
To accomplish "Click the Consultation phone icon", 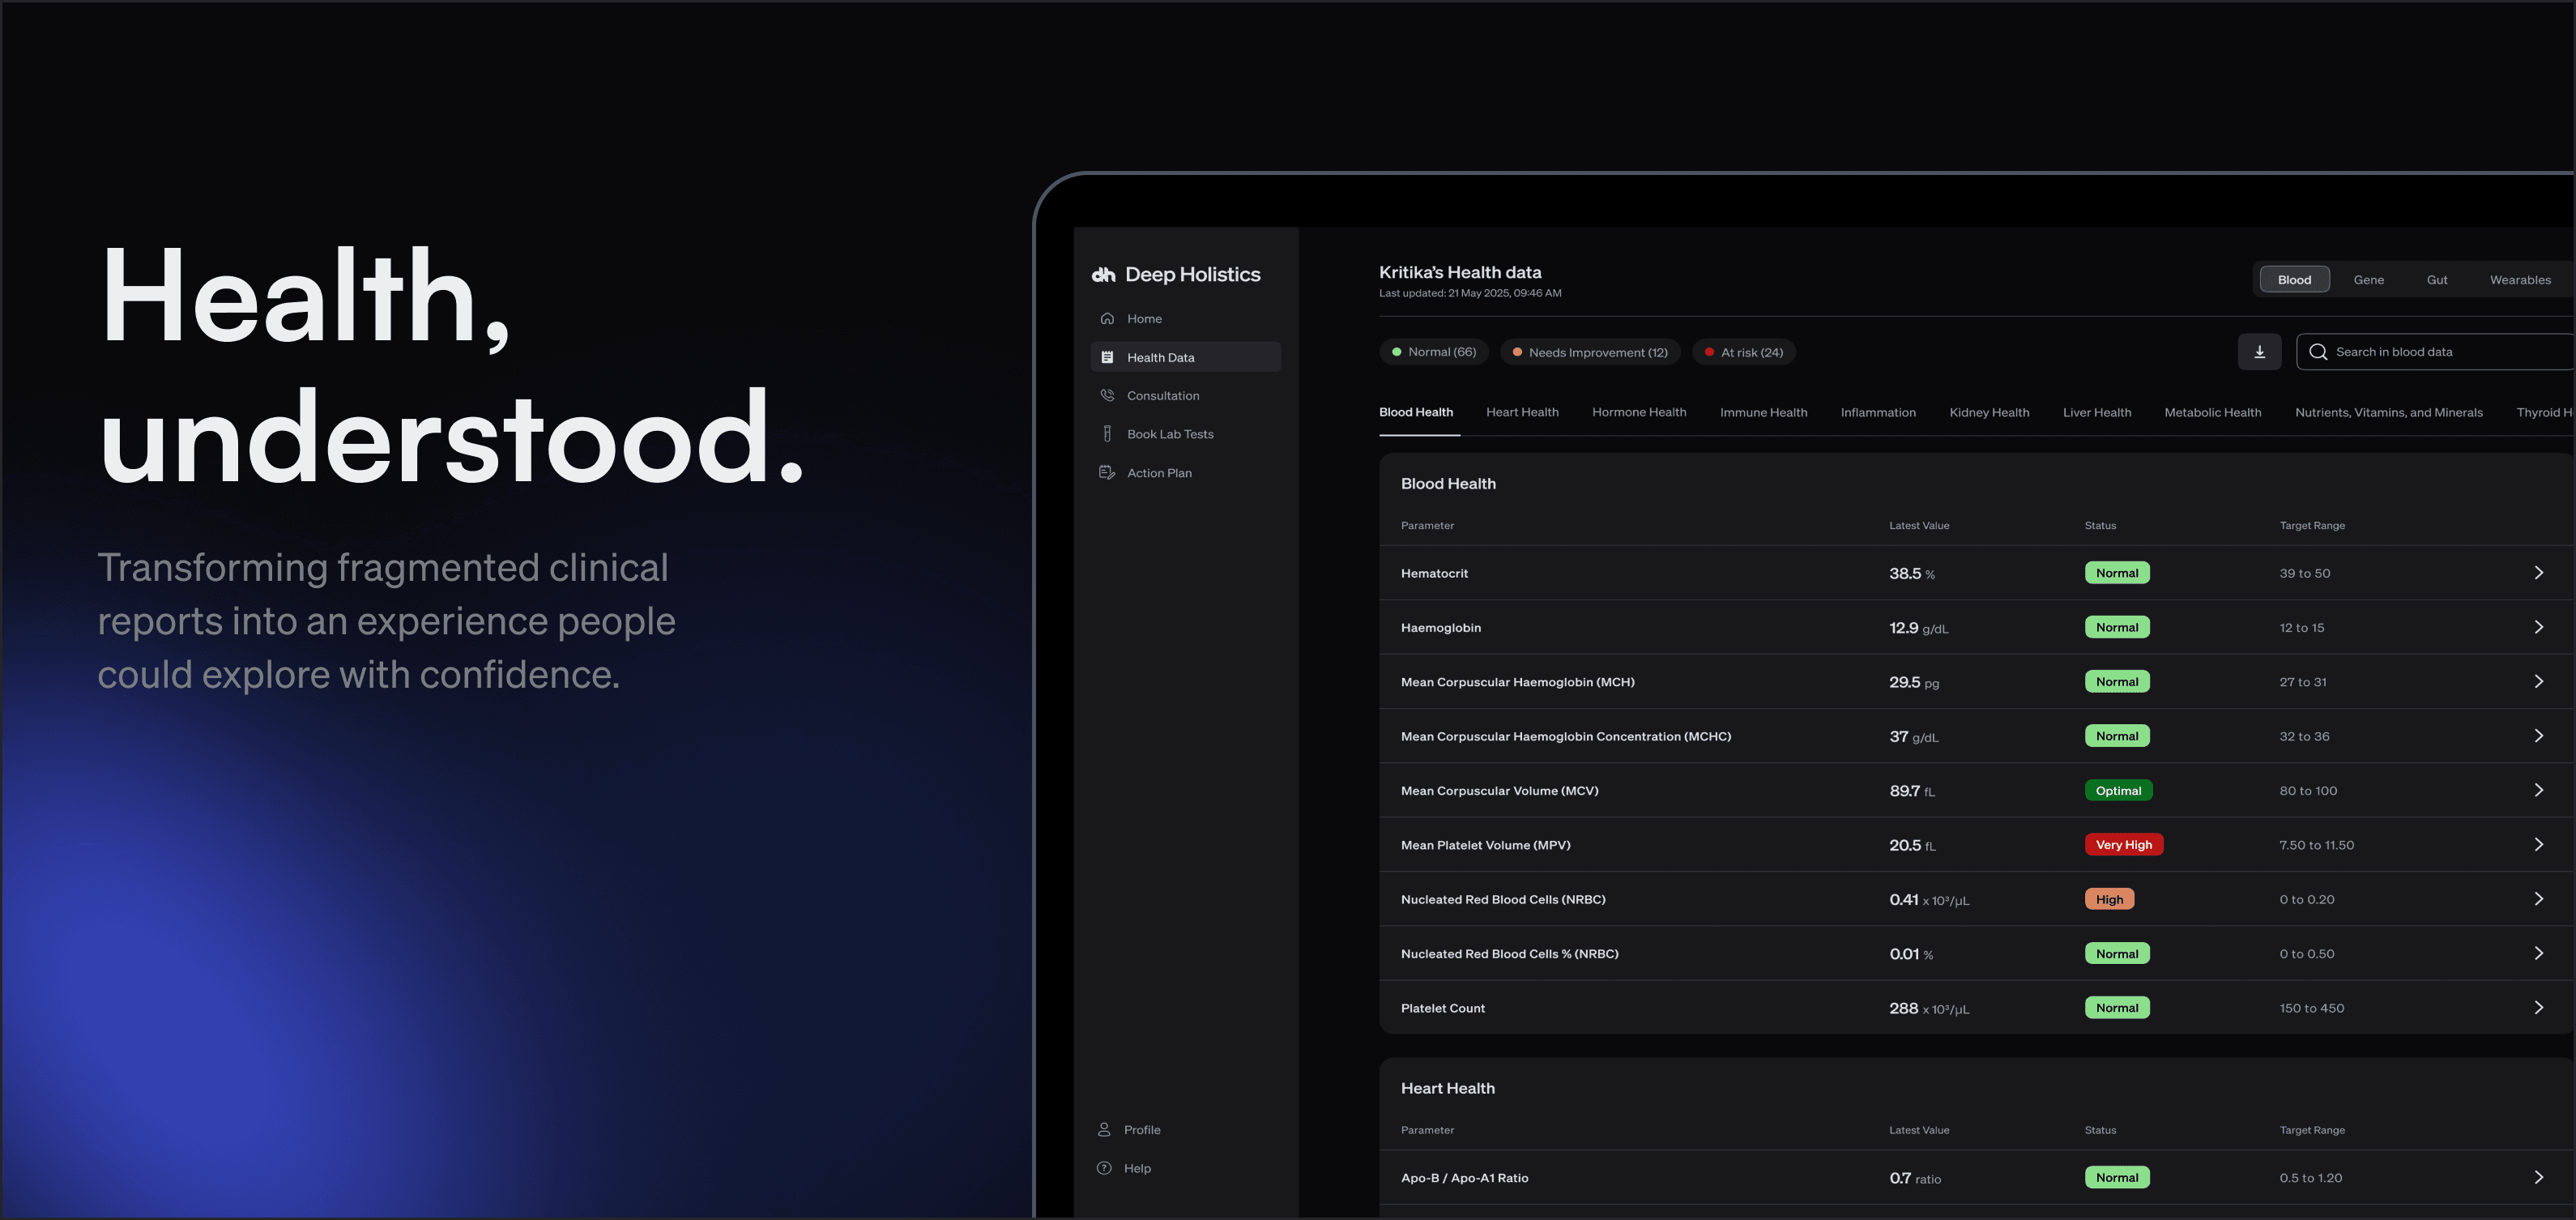I will point(1107,395).
